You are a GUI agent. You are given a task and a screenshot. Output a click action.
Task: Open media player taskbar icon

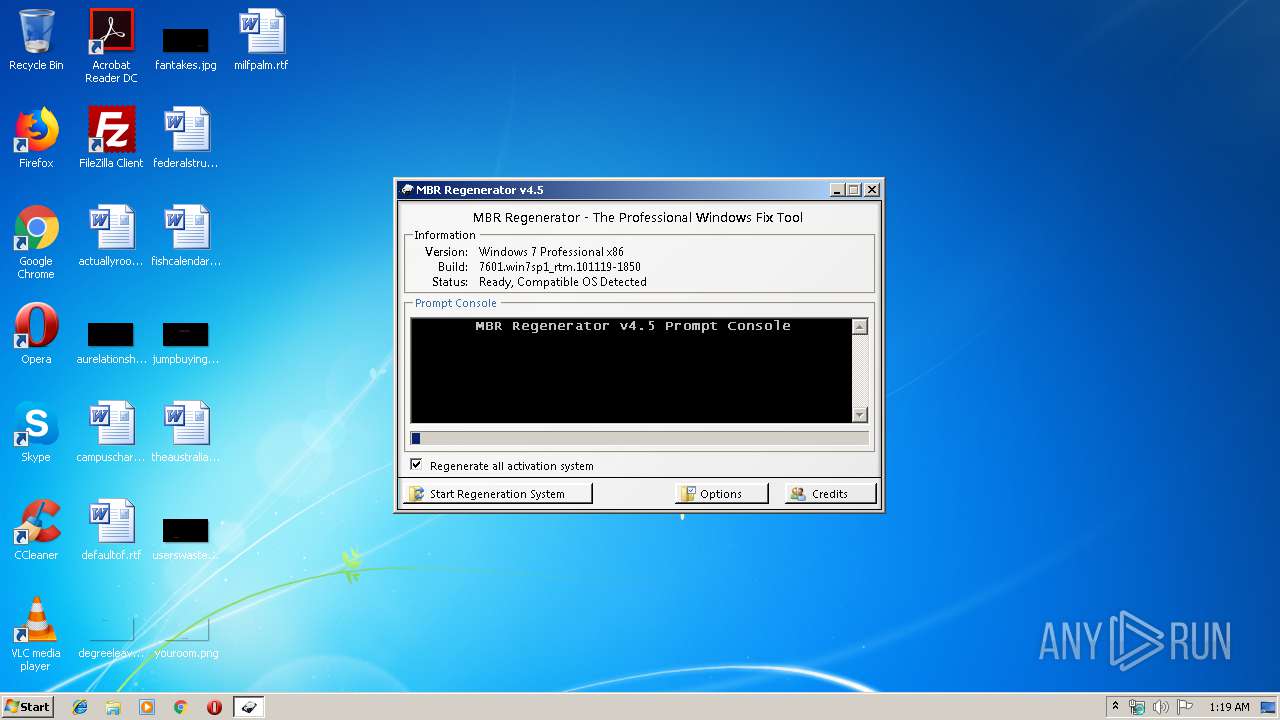point(147,707)
